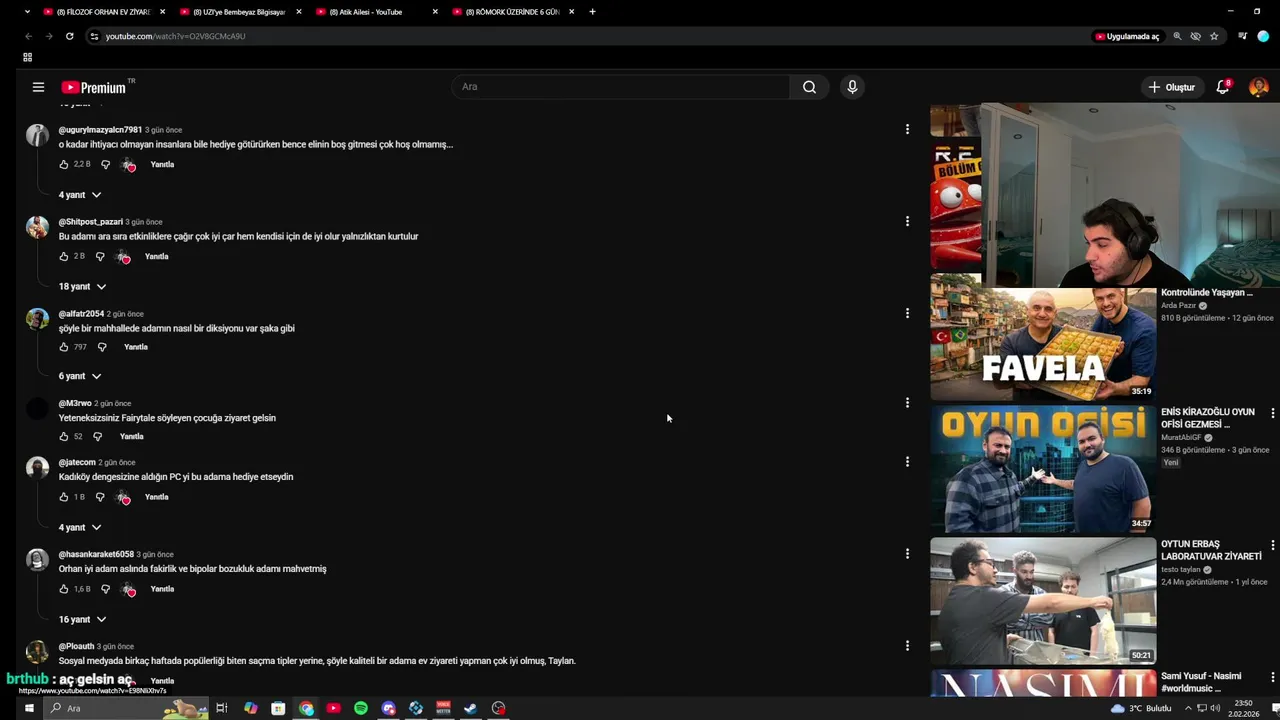Viewport: 1280px width, 720px height.
Task: Open the browser zoom magnifier icon
Action: [x=1177, y=36]
